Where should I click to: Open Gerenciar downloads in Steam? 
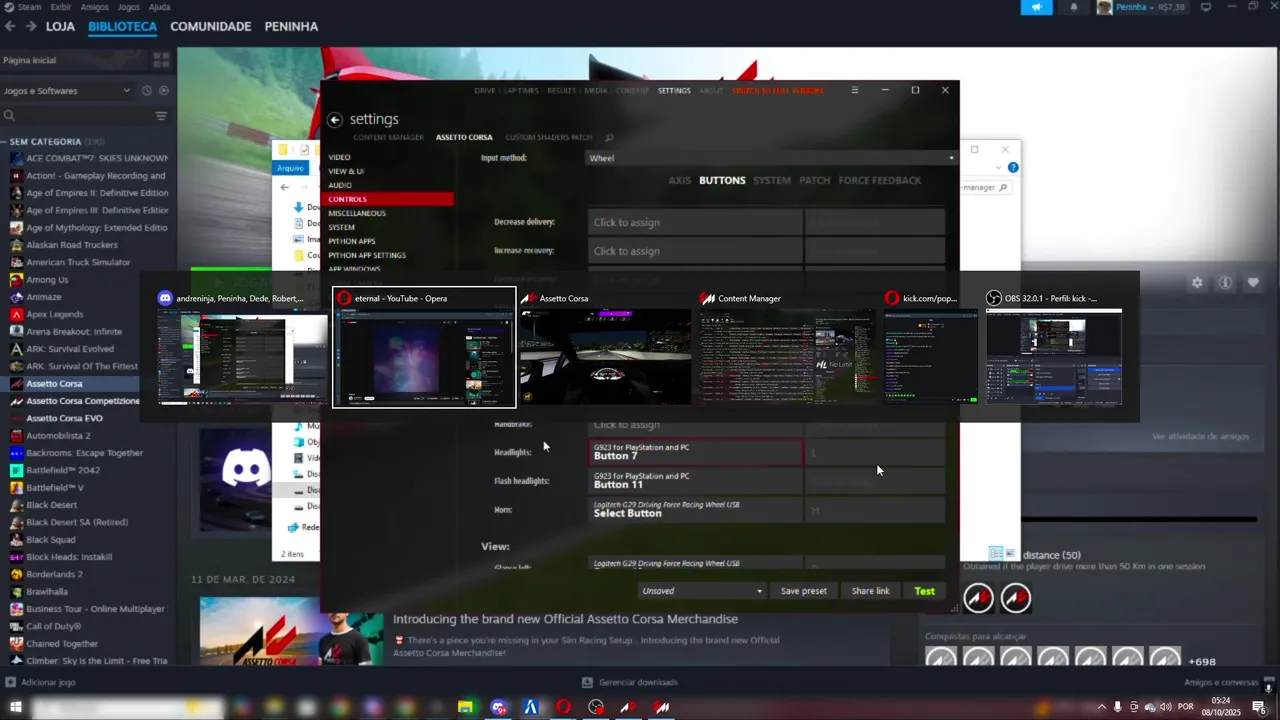coord(630,682)
